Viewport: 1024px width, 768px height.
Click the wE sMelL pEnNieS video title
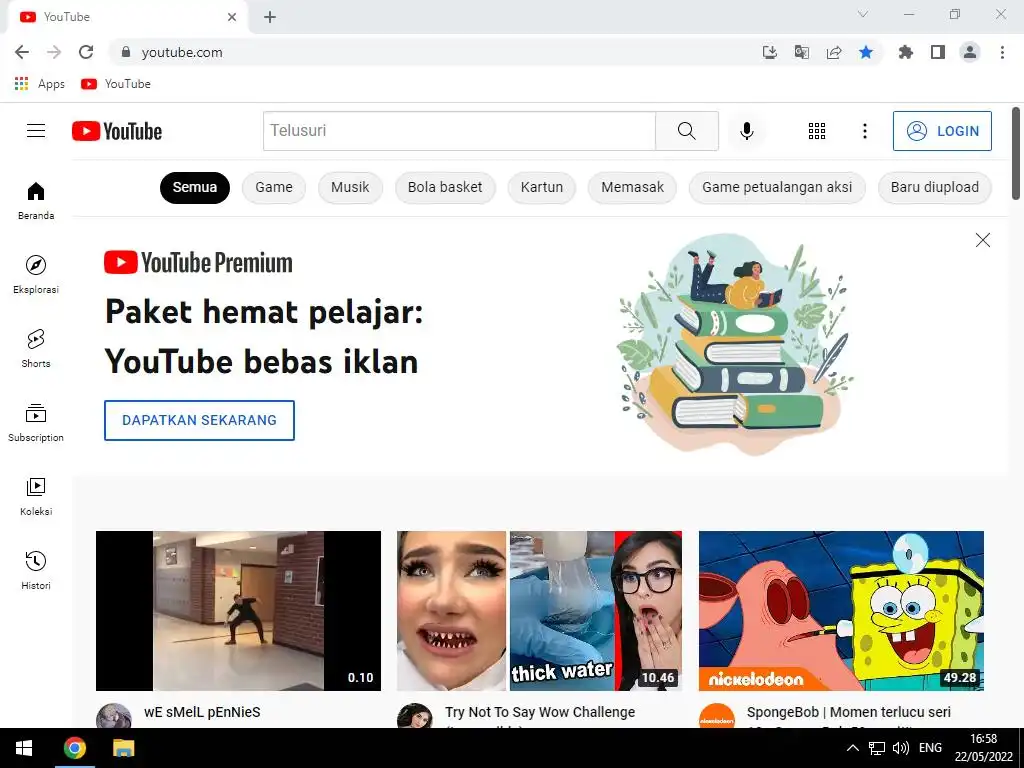click(x=202, y=712)
